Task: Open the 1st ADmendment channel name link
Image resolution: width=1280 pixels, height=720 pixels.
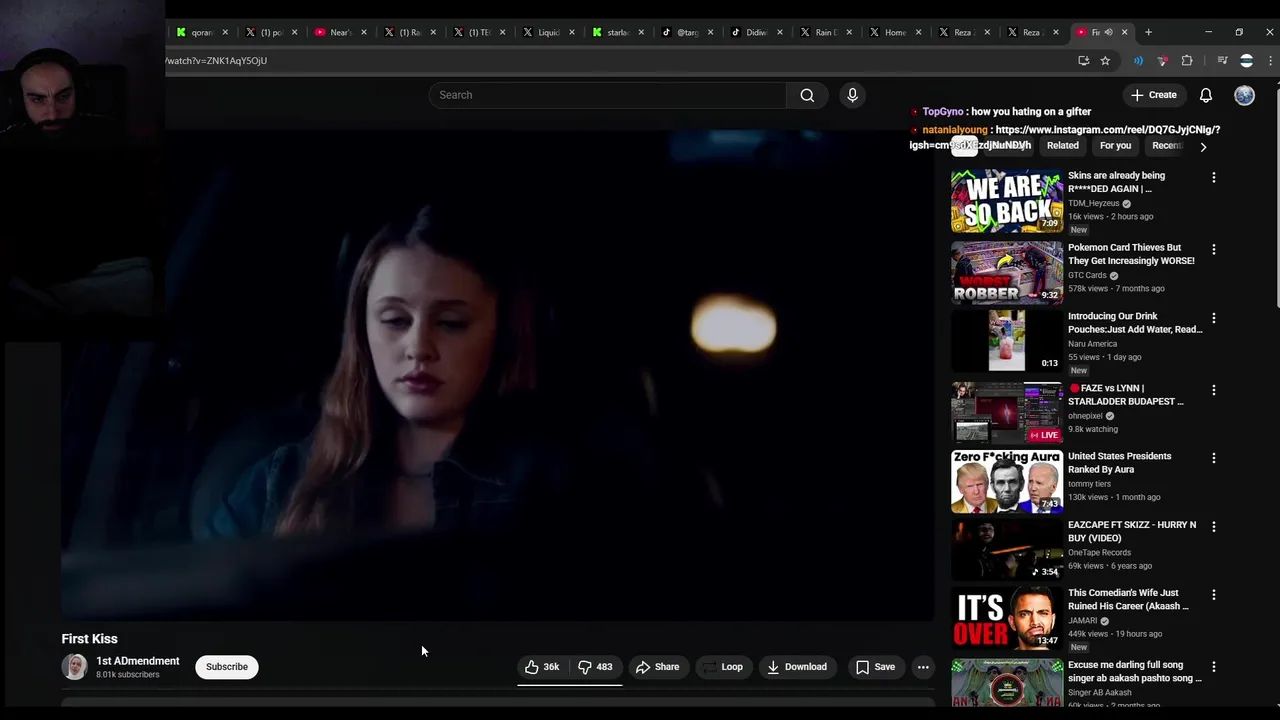Action: 138,661
